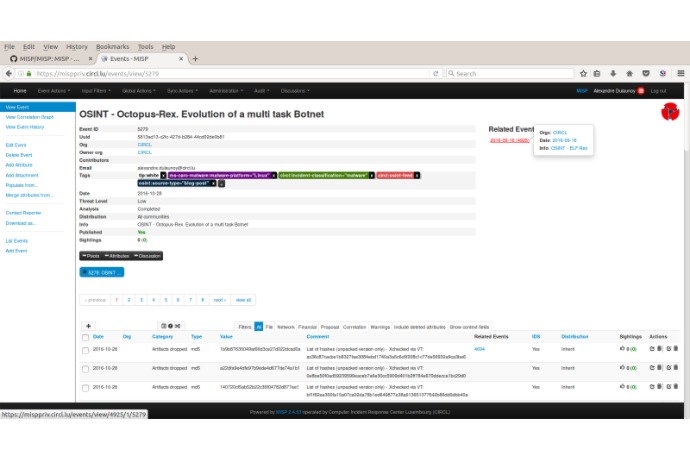
Task: Switch to the MISP/MISP GitHub tab
Action: (x=48, y=59)
